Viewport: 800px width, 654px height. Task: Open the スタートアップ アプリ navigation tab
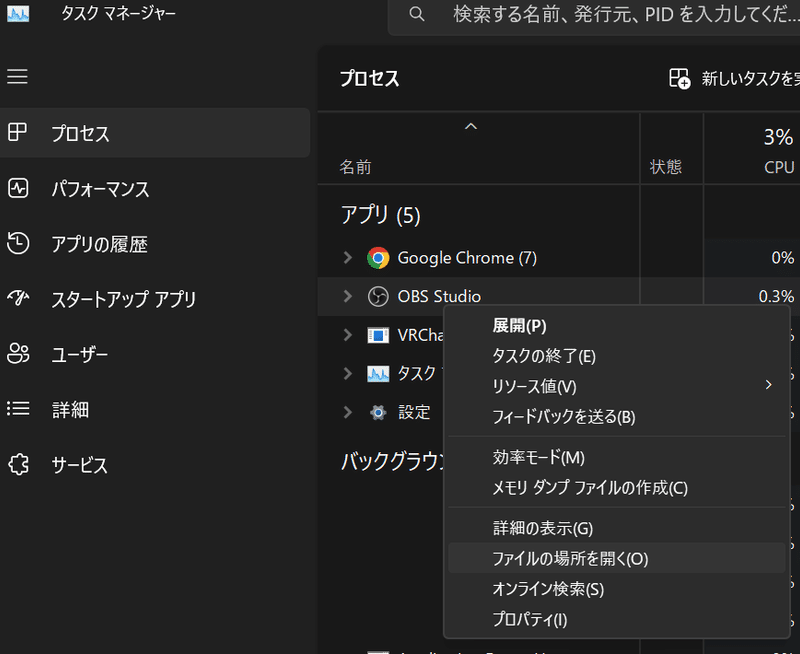point(155,299)
